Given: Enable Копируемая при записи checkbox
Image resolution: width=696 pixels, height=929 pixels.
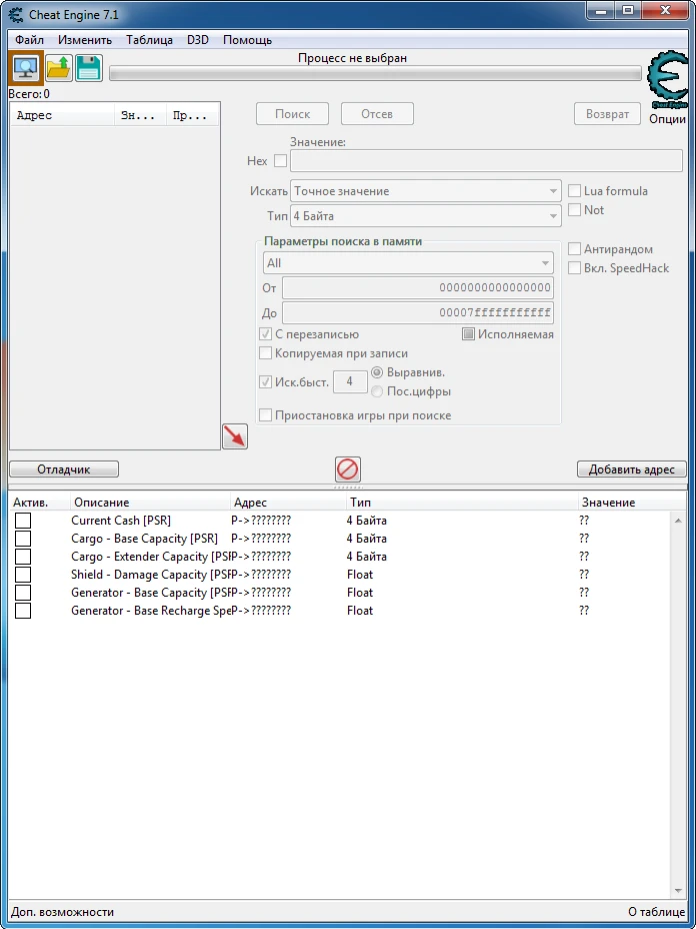Looking at the screenshot, I should tap(266, 353).
